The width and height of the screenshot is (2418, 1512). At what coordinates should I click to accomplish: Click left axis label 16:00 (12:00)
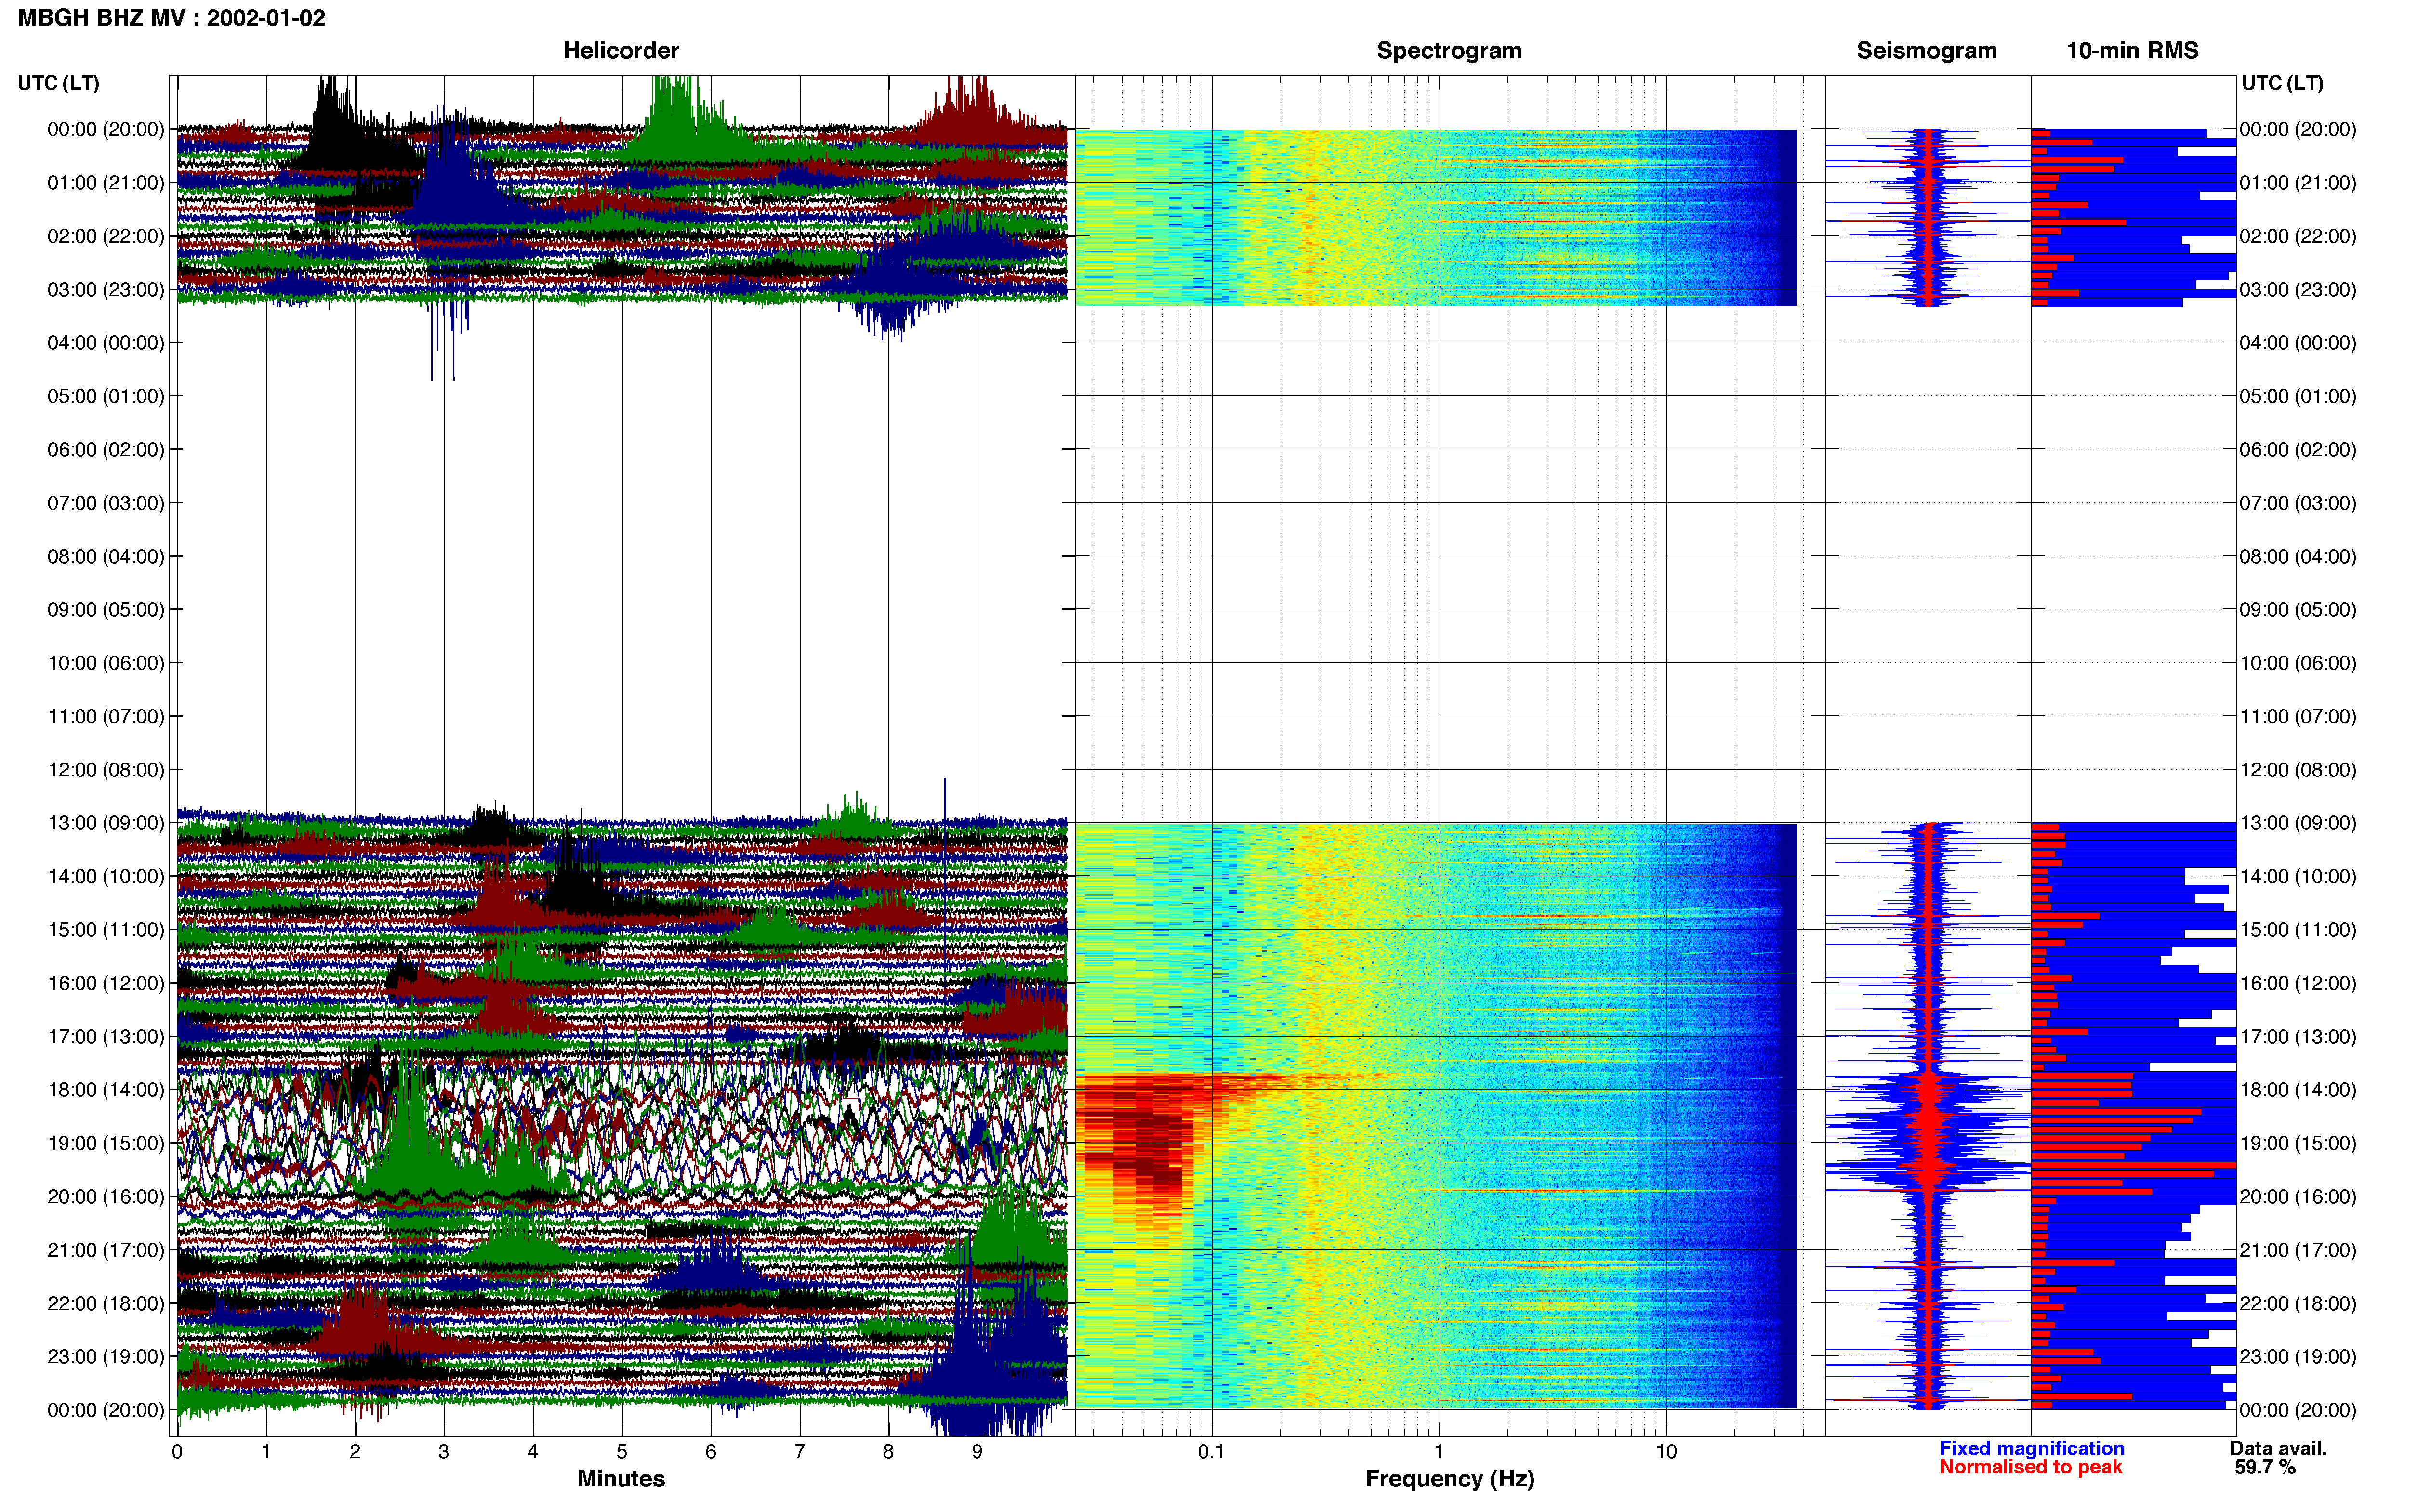click(106, 983)
